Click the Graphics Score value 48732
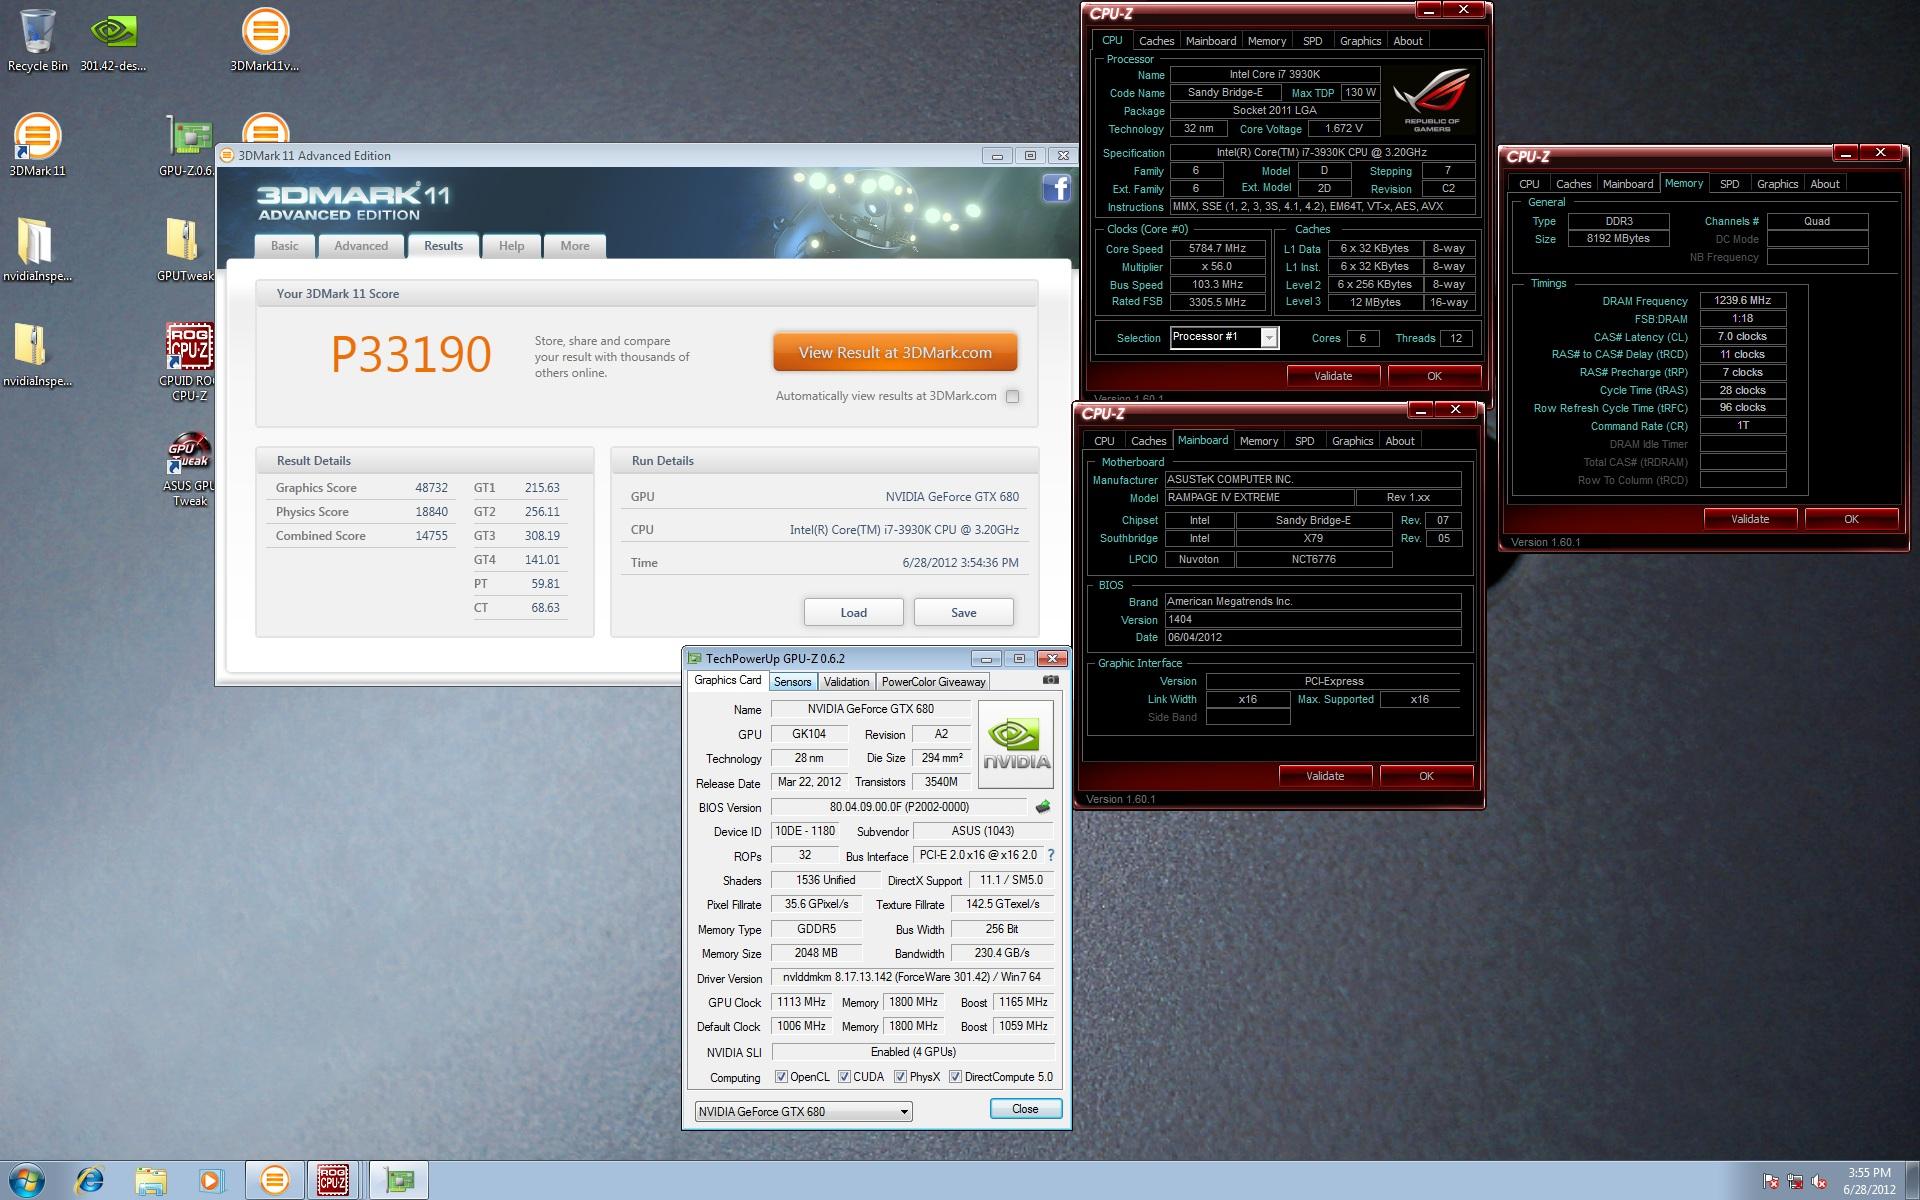Viewport: 1920px width, 1200px height. pyautogui.click(x=431, y=488)
